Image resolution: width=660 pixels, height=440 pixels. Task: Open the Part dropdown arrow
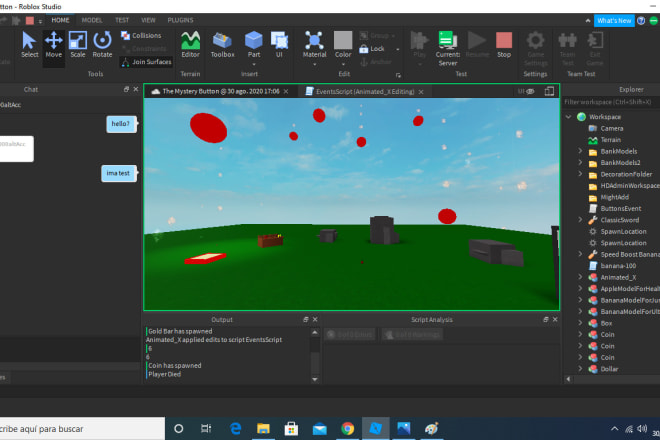(254, 64)
